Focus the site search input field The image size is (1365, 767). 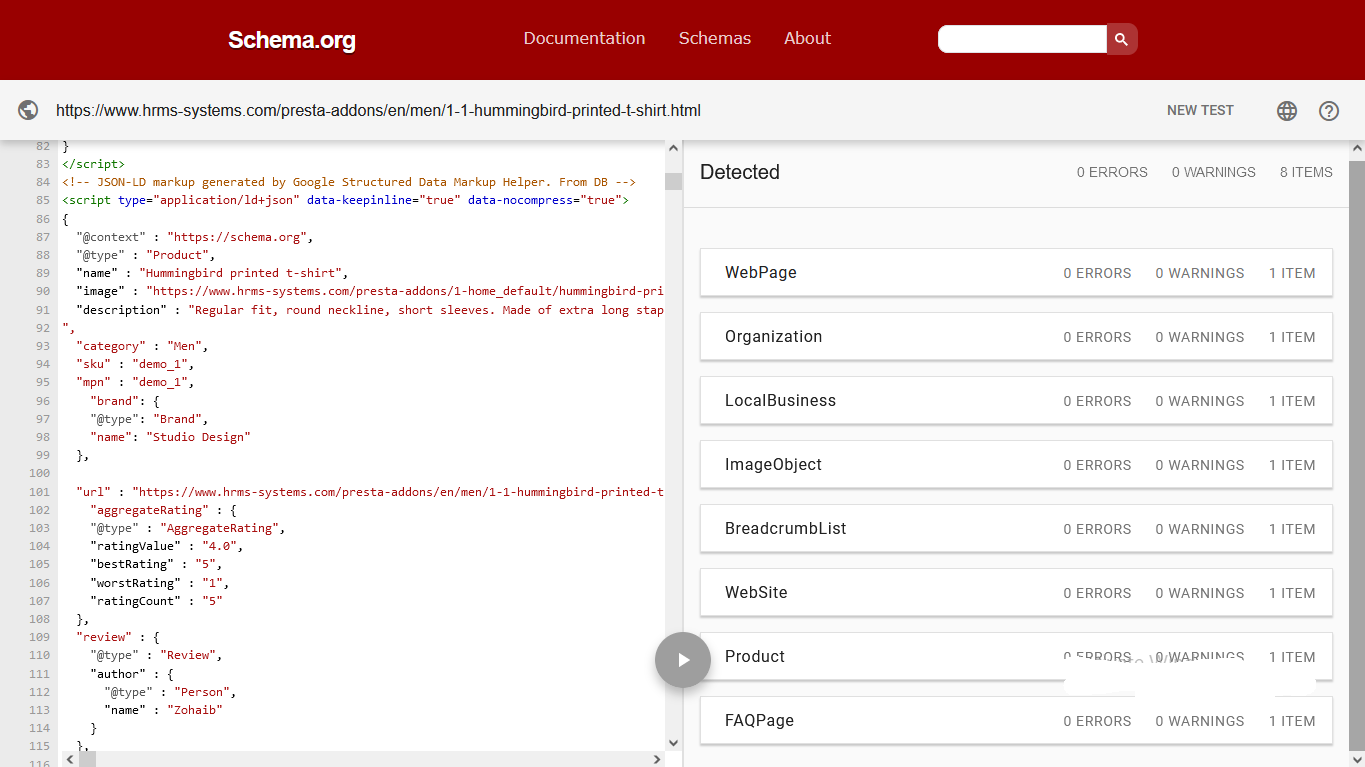tap(1022, 39)
